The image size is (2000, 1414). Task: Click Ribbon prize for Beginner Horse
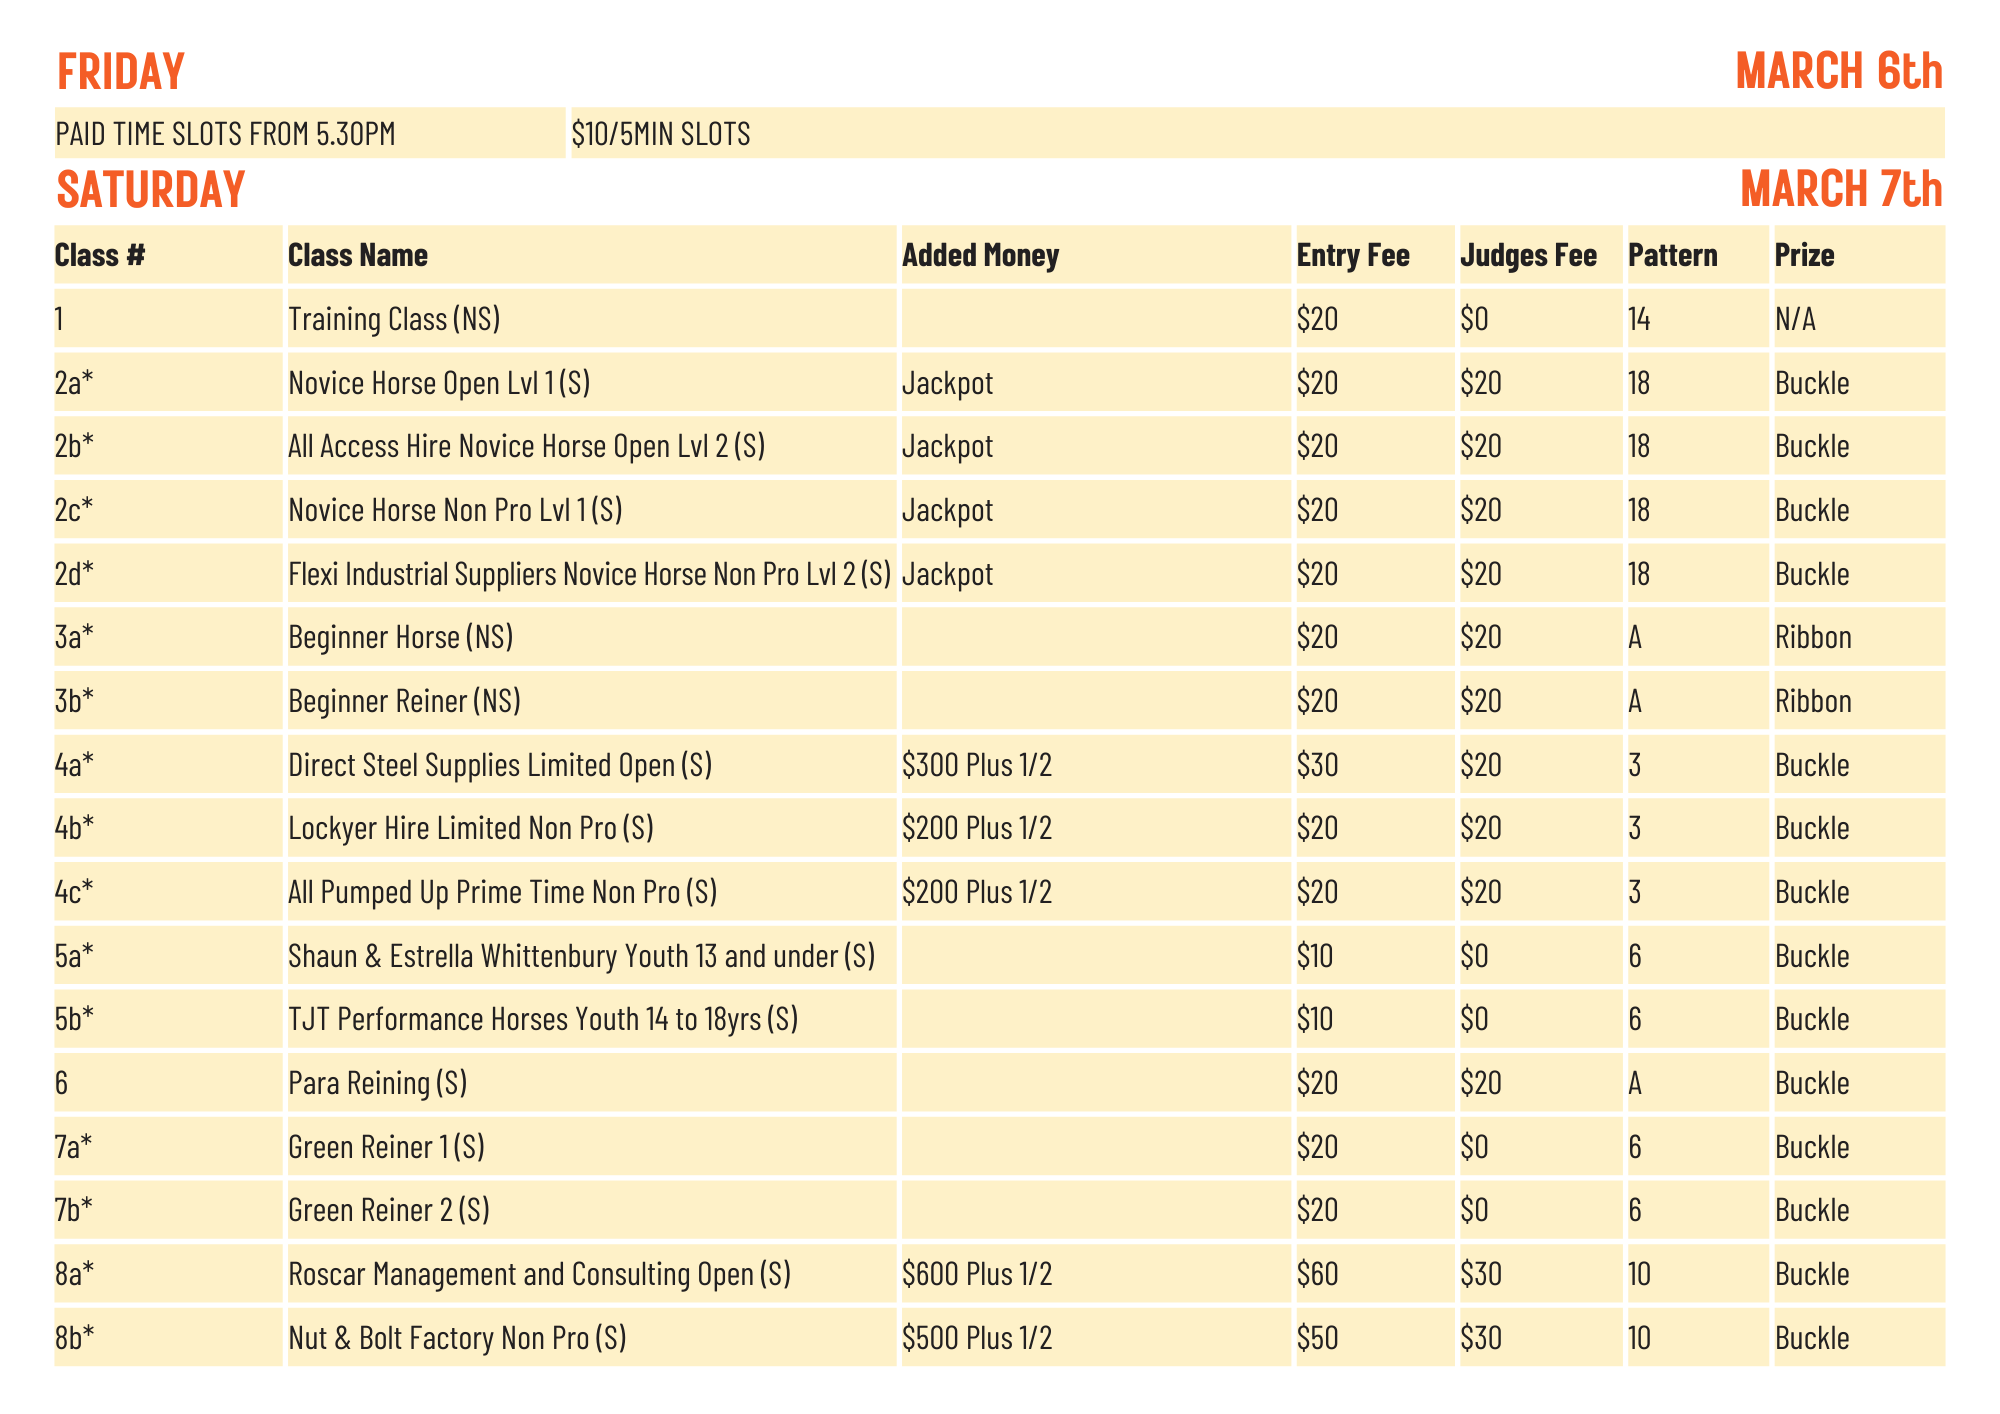tap(1813, 638)
